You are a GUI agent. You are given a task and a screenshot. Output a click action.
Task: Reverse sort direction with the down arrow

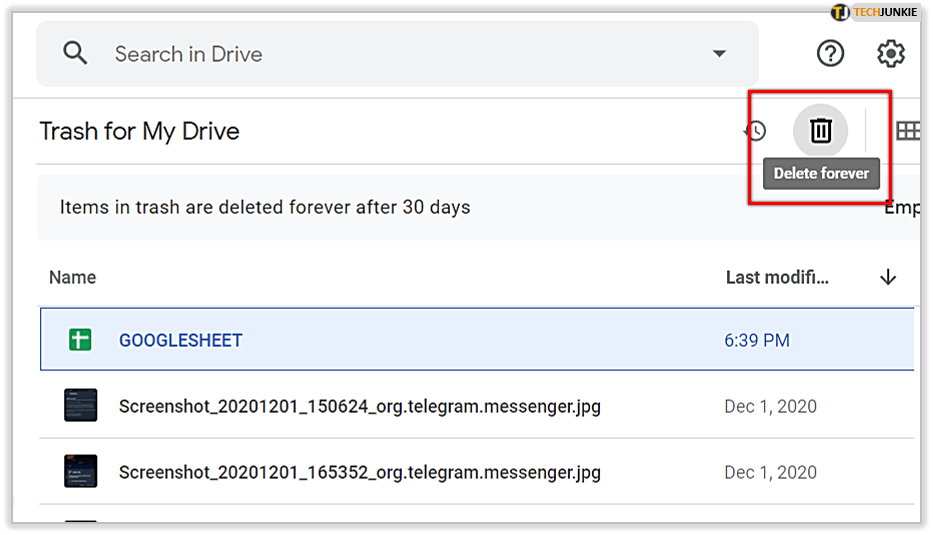click(x=887, y=277)
